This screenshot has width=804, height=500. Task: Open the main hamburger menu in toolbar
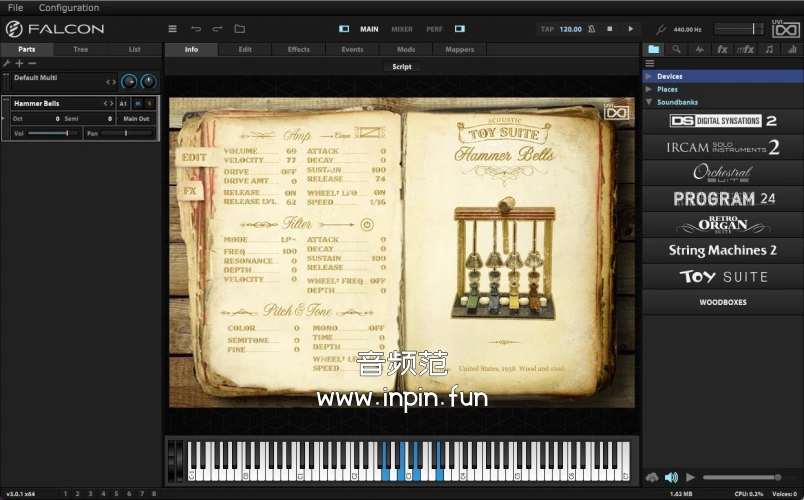click(x=172, y=29)
